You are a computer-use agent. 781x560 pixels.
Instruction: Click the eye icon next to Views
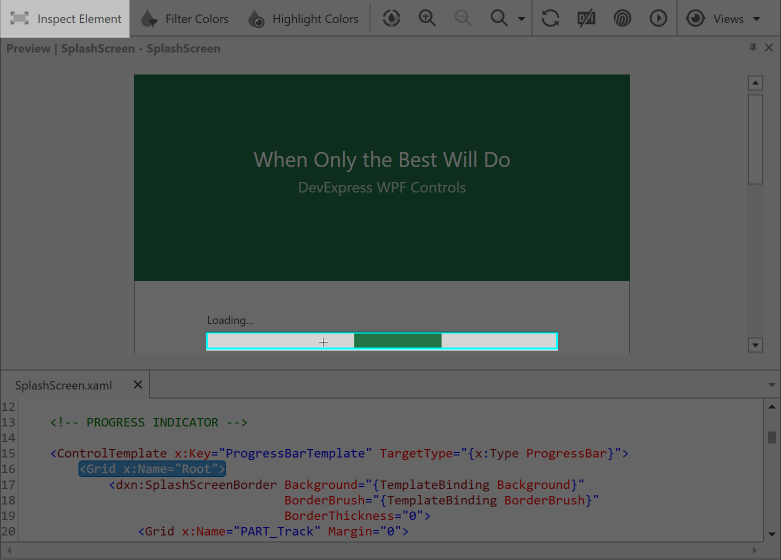(695, 19)
